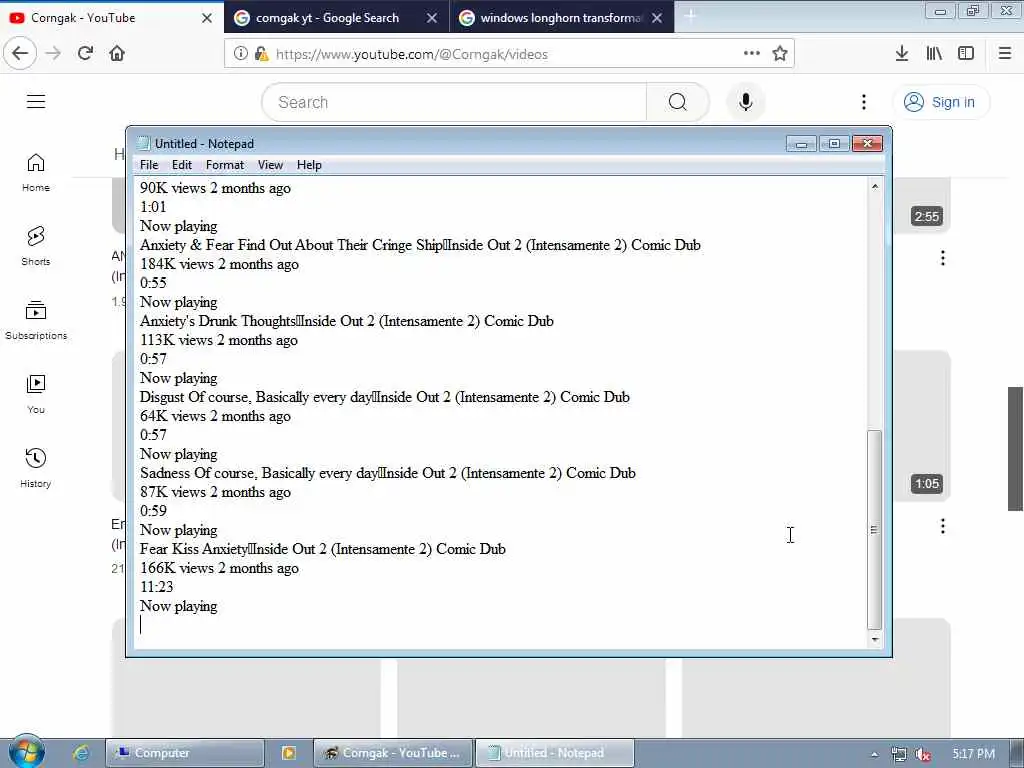Open the Windows Start orb
Image resolution: width=1024 pixels, height=768 pixels.
pyautogui.click(x=26, y=752)
